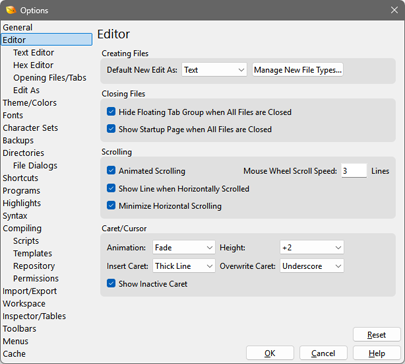
Task: Open Text Editor options page
Action: tap(33, 52)
